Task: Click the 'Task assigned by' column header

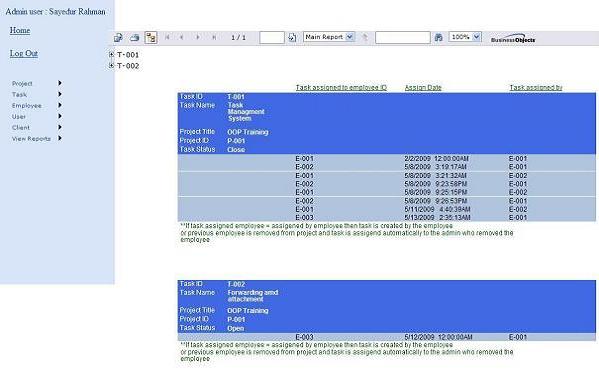Action: coord(536,87)
